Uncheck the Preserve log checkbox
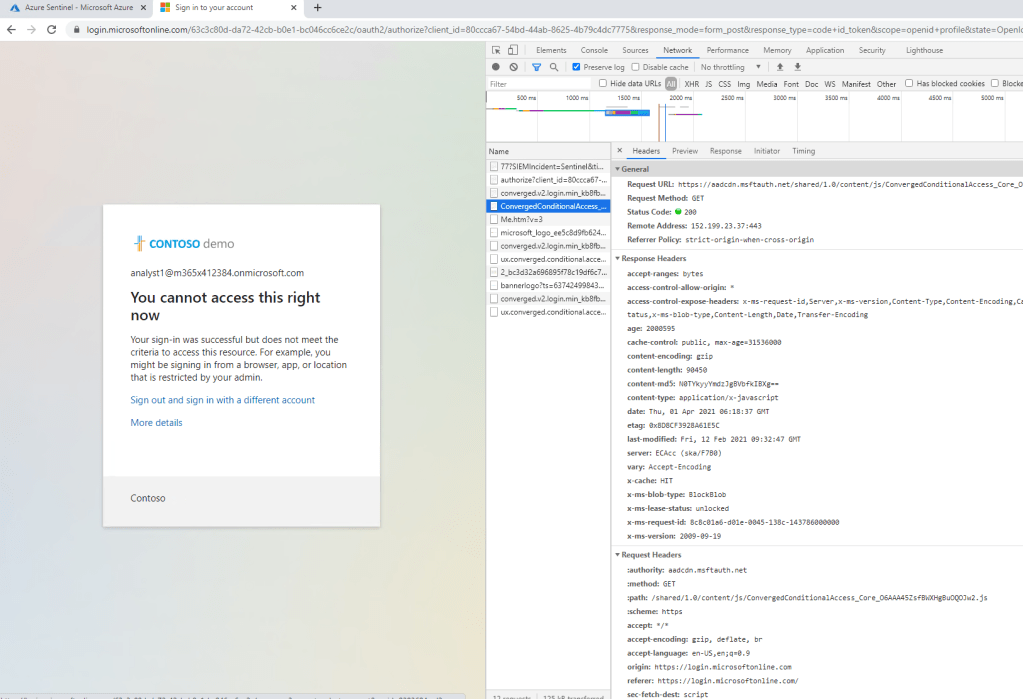The image size is (1023, 699). coord(577,67)
